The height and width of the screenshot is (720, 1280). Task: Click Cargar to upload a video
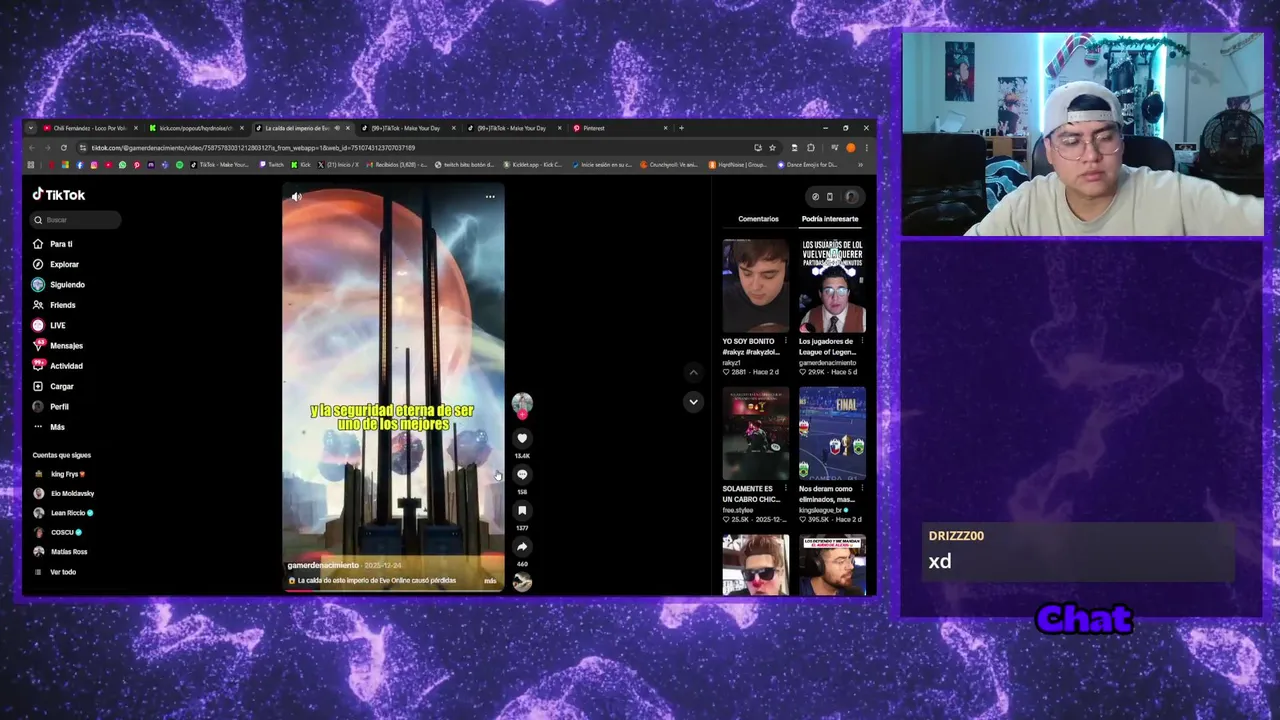[54, 386]
